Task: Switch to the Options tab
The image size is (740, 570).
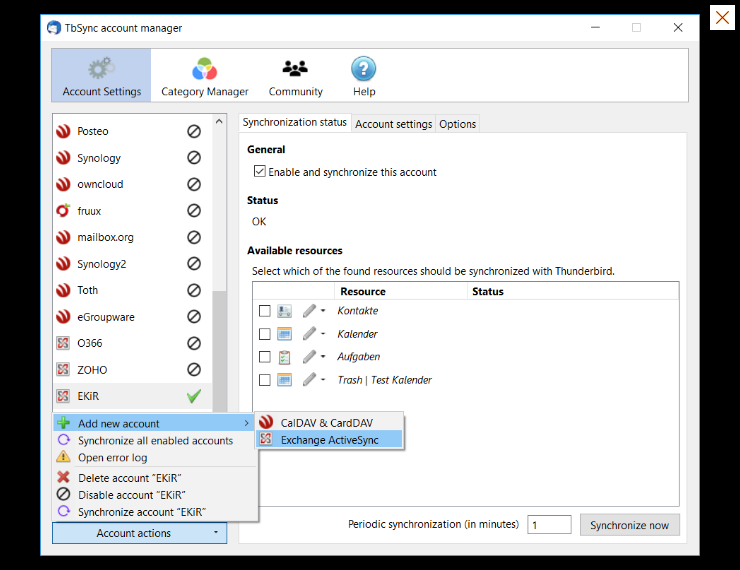Action: pyautogui.click(x=457, y=124)
